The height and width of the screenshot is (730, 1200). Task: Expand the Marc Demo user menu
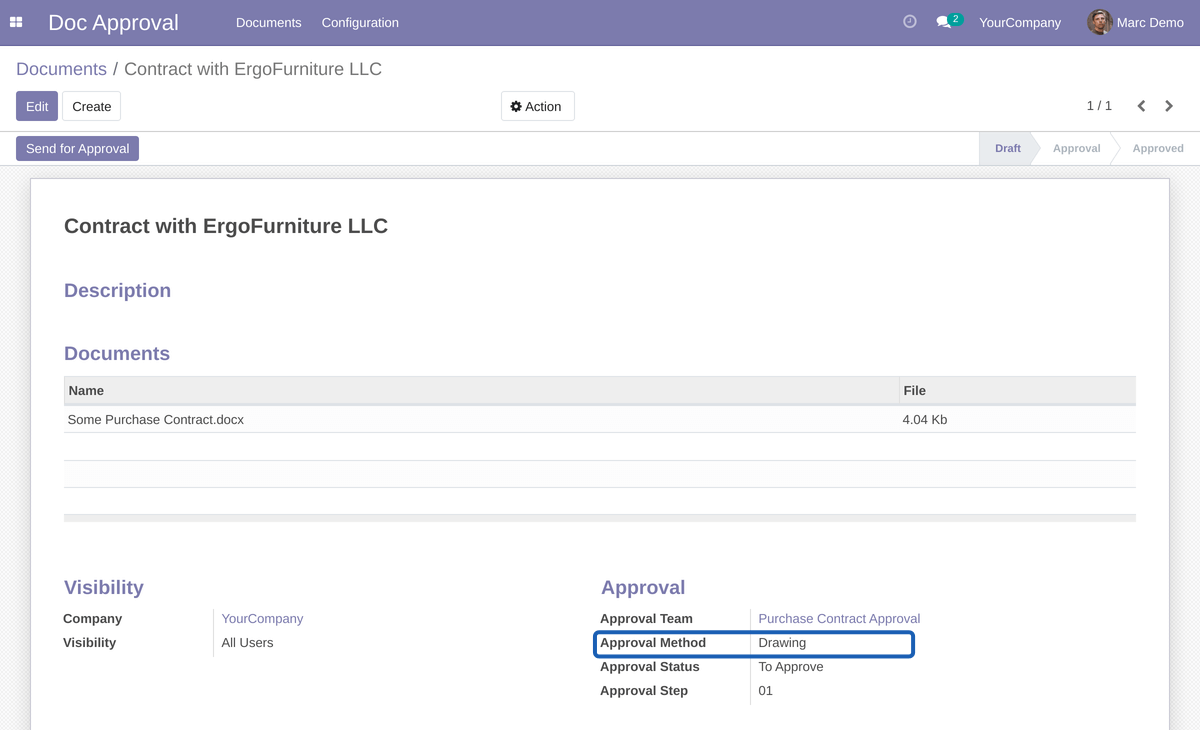(1149, 22)
